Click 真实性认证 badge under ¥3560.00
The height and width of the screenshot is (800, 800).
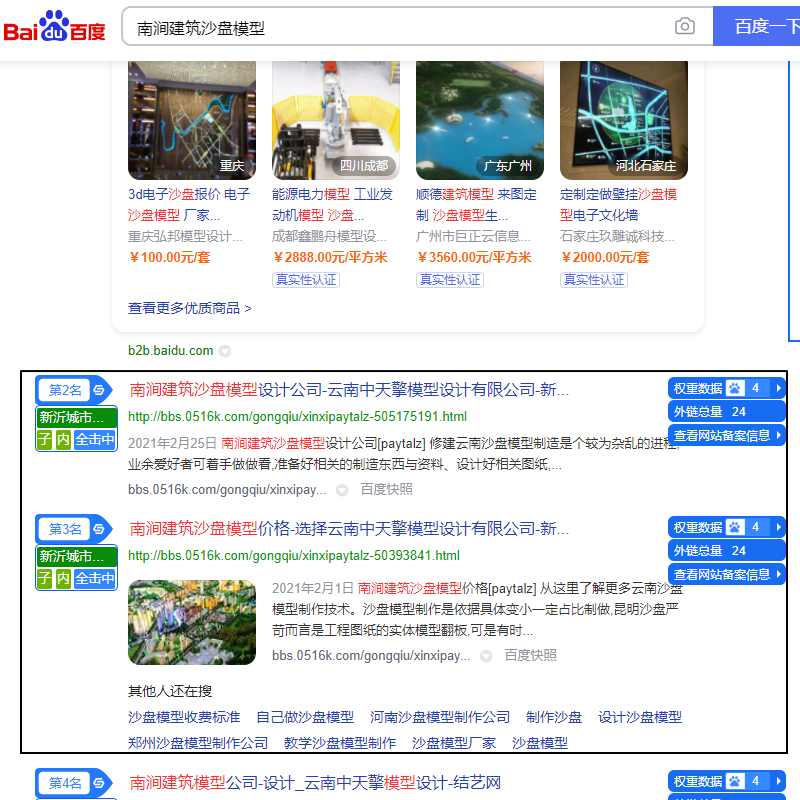coord(450,280)
